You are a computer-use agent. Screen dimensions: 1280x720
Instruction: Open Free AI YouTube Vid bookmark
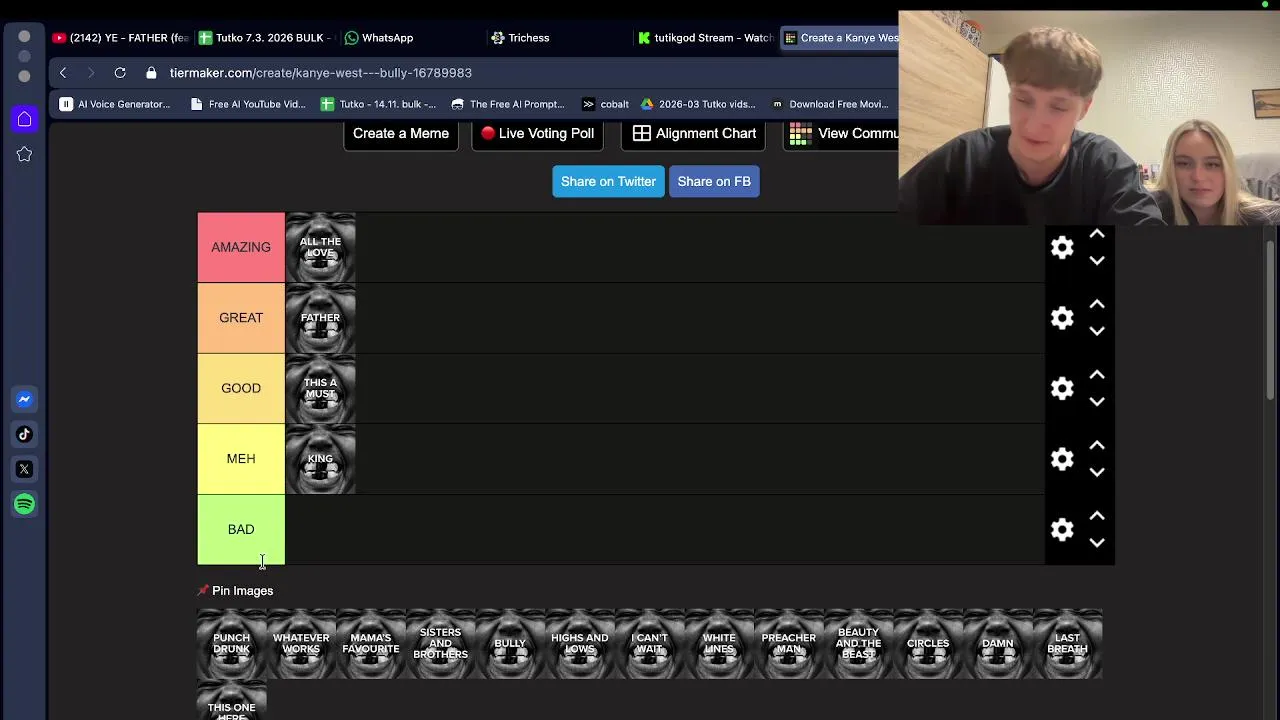(x=248, y=104)
